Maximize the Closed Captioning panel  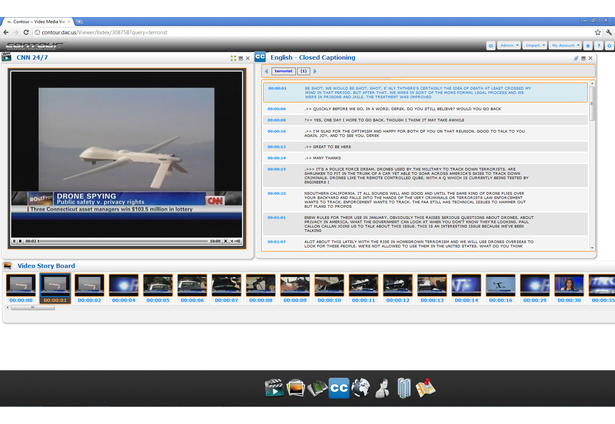(x=583, y=58)
